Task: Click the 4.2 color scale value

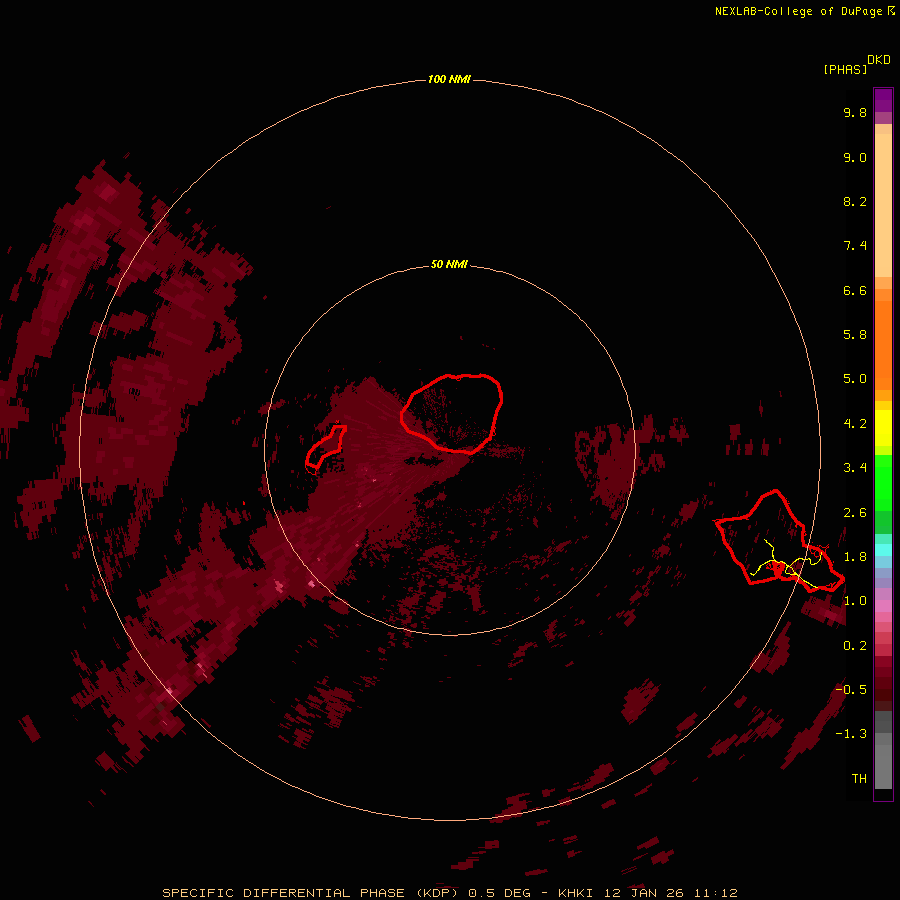Action: pos(855,424)
